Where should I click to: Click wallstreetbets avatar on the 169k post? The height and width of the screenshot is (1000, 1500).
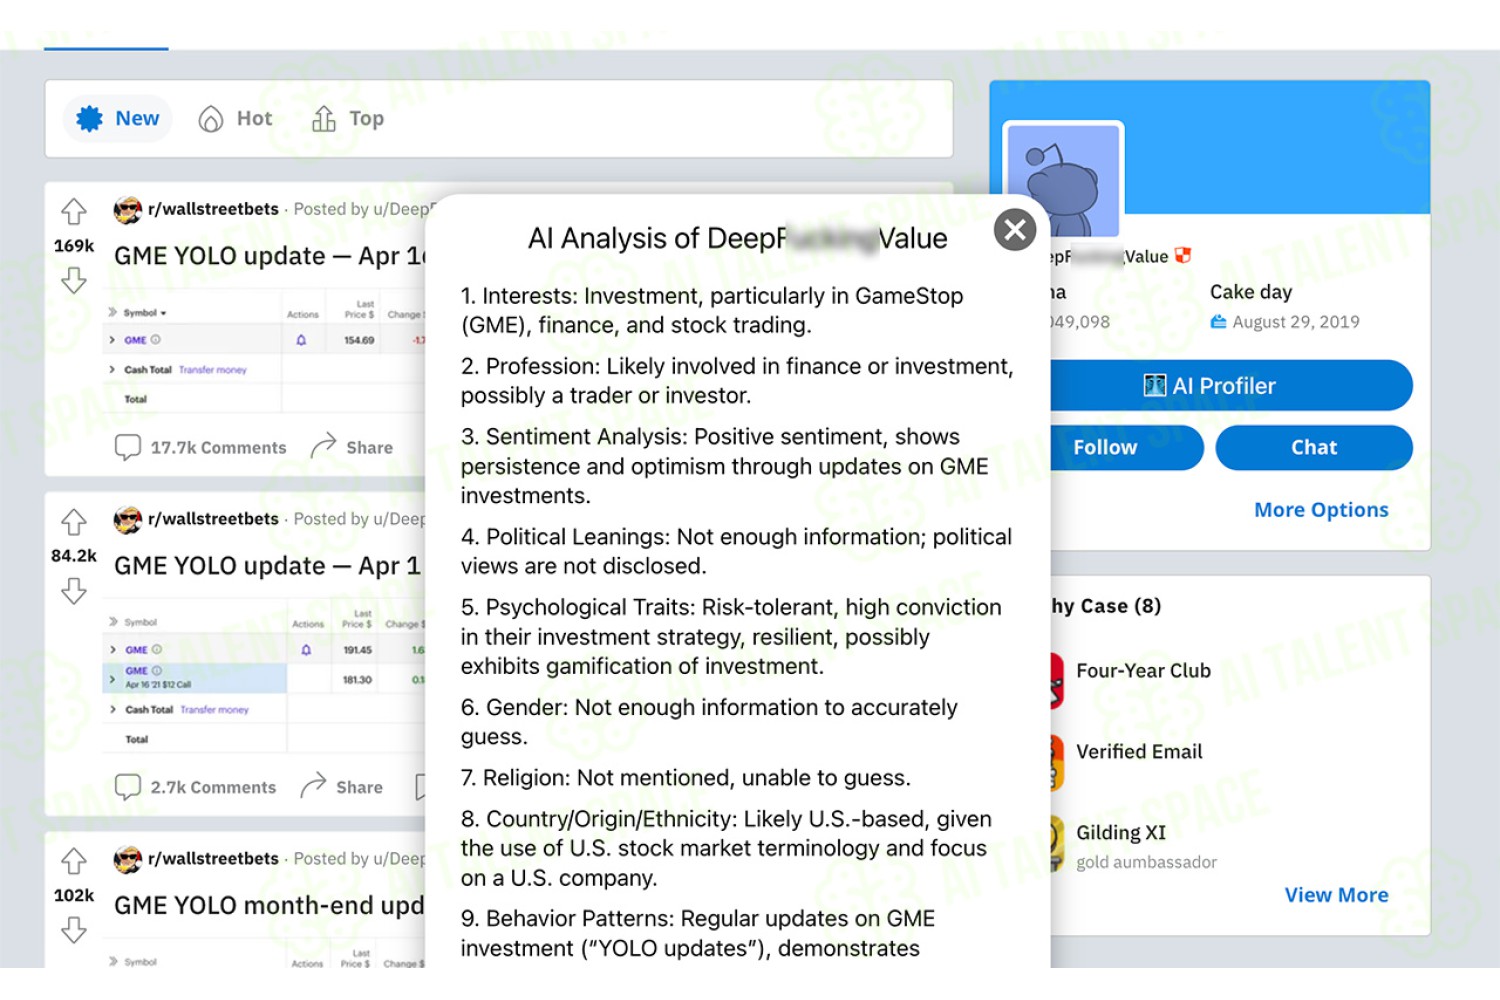pyautogui.click(x=128, y=210)
